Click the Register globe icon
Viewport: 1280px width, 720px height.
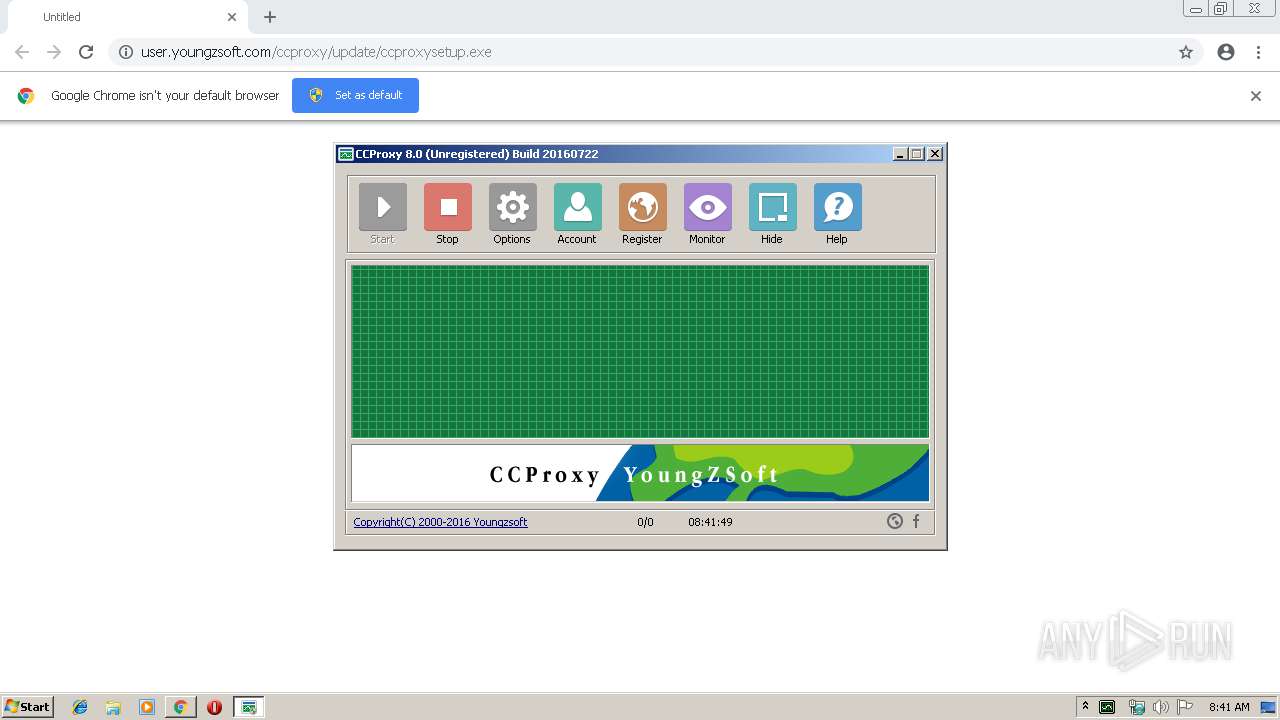[642, 208]
